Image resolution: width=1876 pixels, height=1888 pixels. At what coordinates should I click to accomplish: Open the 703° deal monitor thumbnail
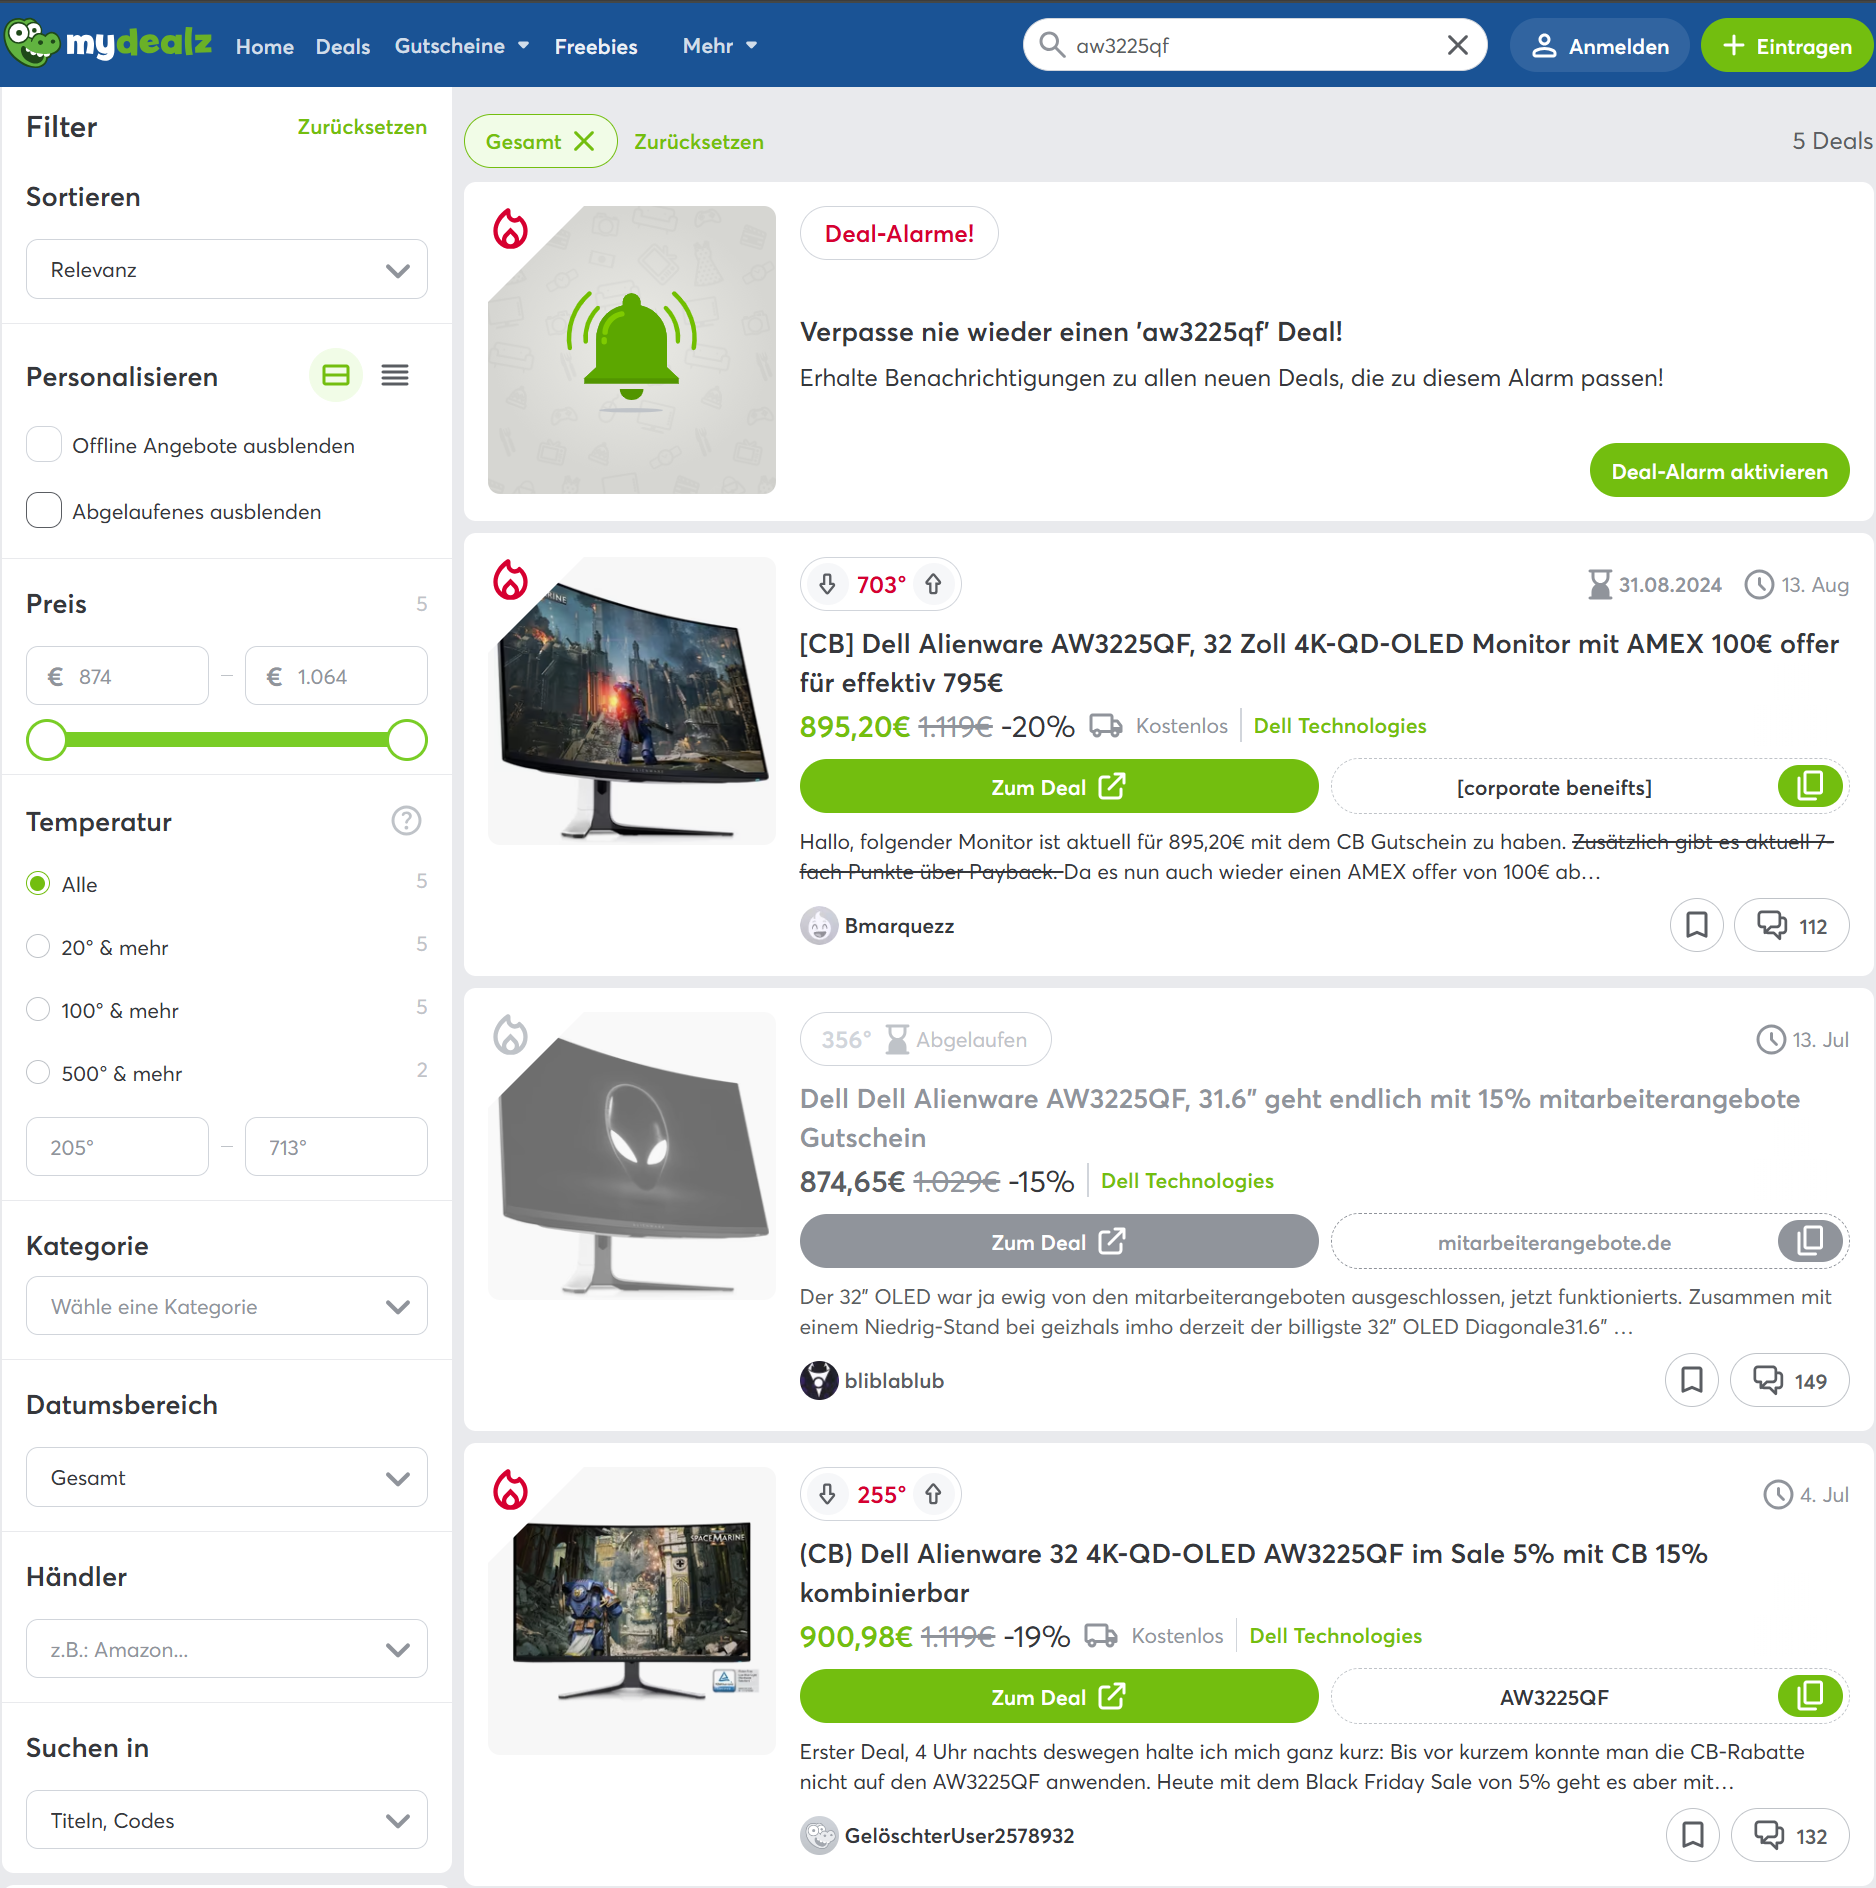click(x=632, y=701)
